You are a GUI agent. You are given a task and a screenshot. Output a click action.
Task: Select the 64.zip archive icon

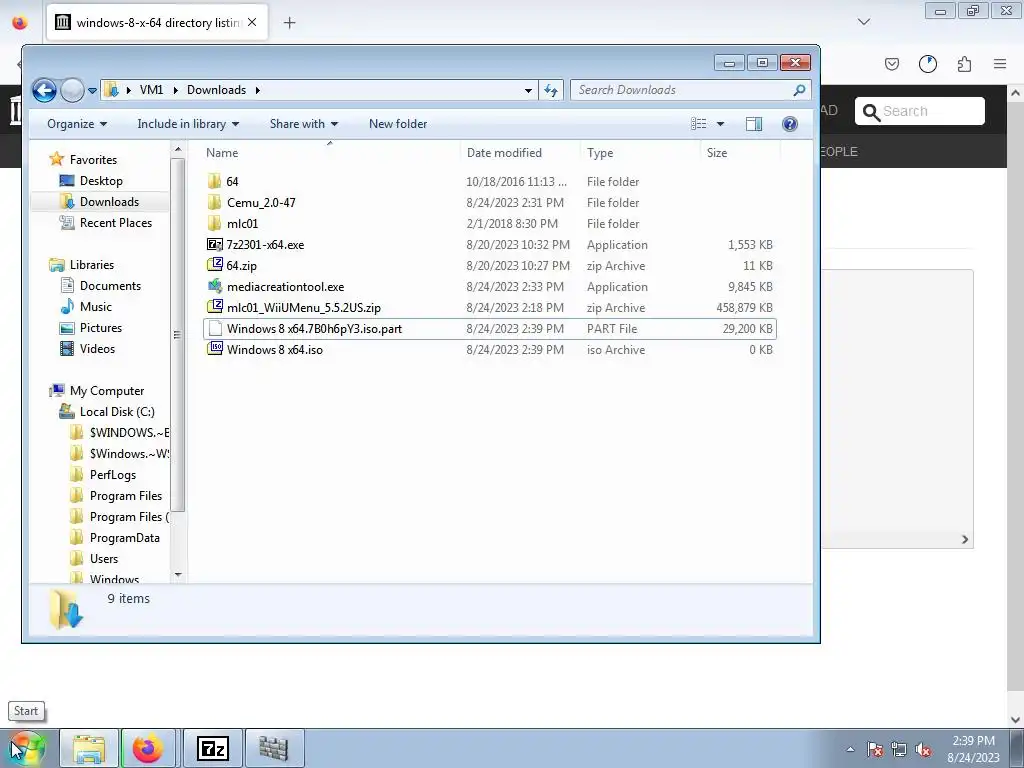click(214, 265)
